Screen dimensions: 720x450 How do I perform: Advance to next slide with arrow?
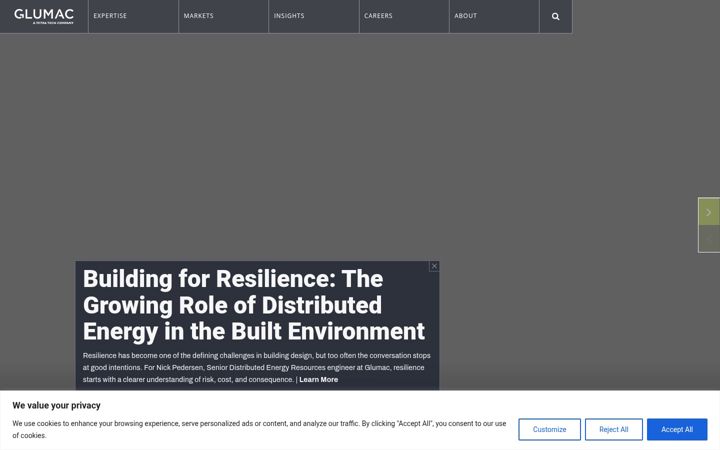[709, 212]
